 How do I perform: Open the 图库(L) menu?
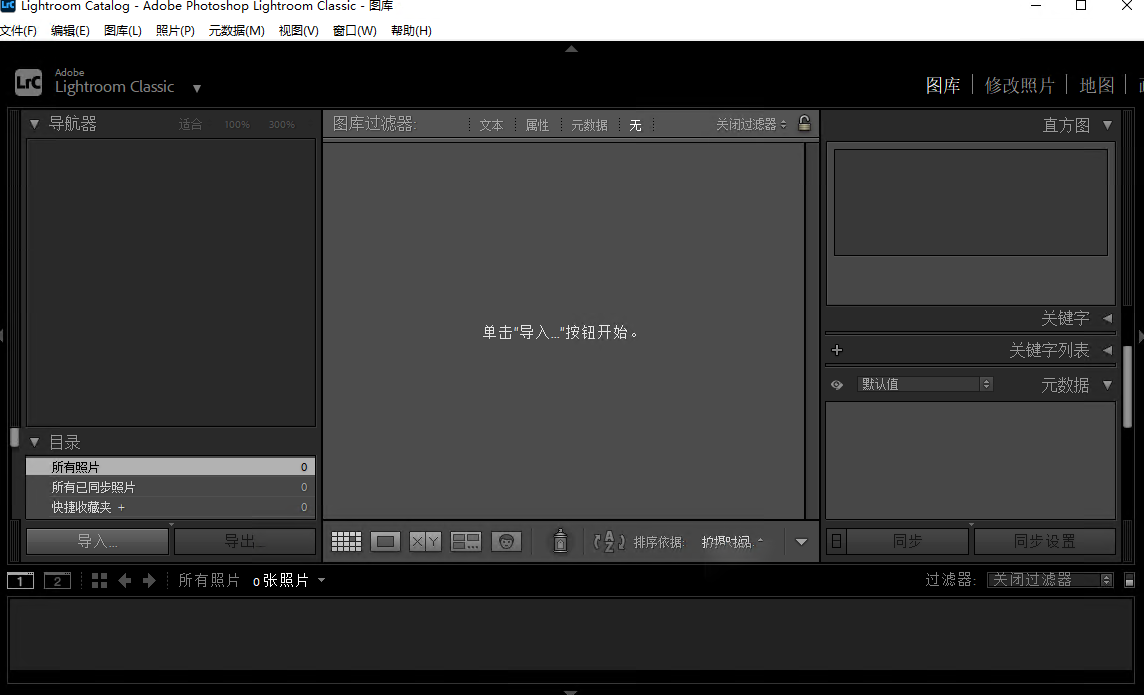(x=123, y=31)
